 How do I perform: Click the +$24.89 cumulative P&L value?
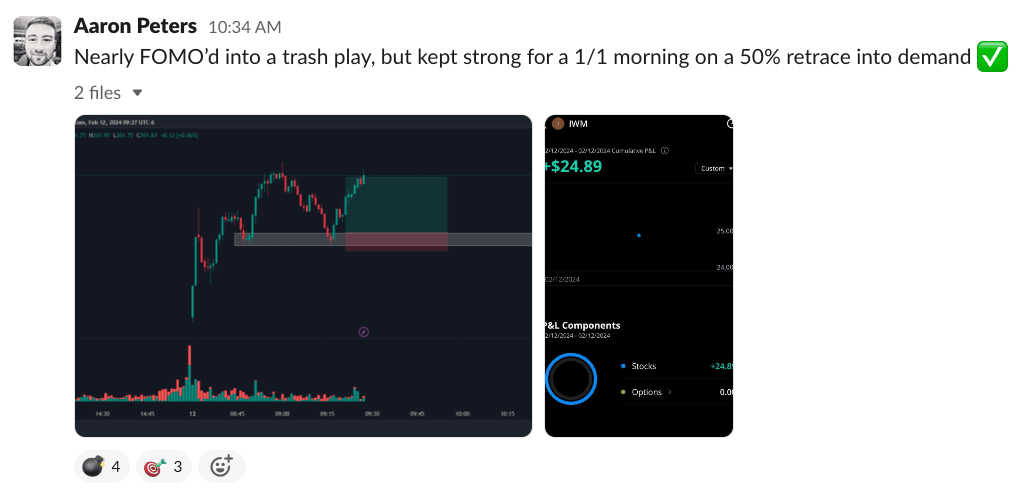pos(574,166)
